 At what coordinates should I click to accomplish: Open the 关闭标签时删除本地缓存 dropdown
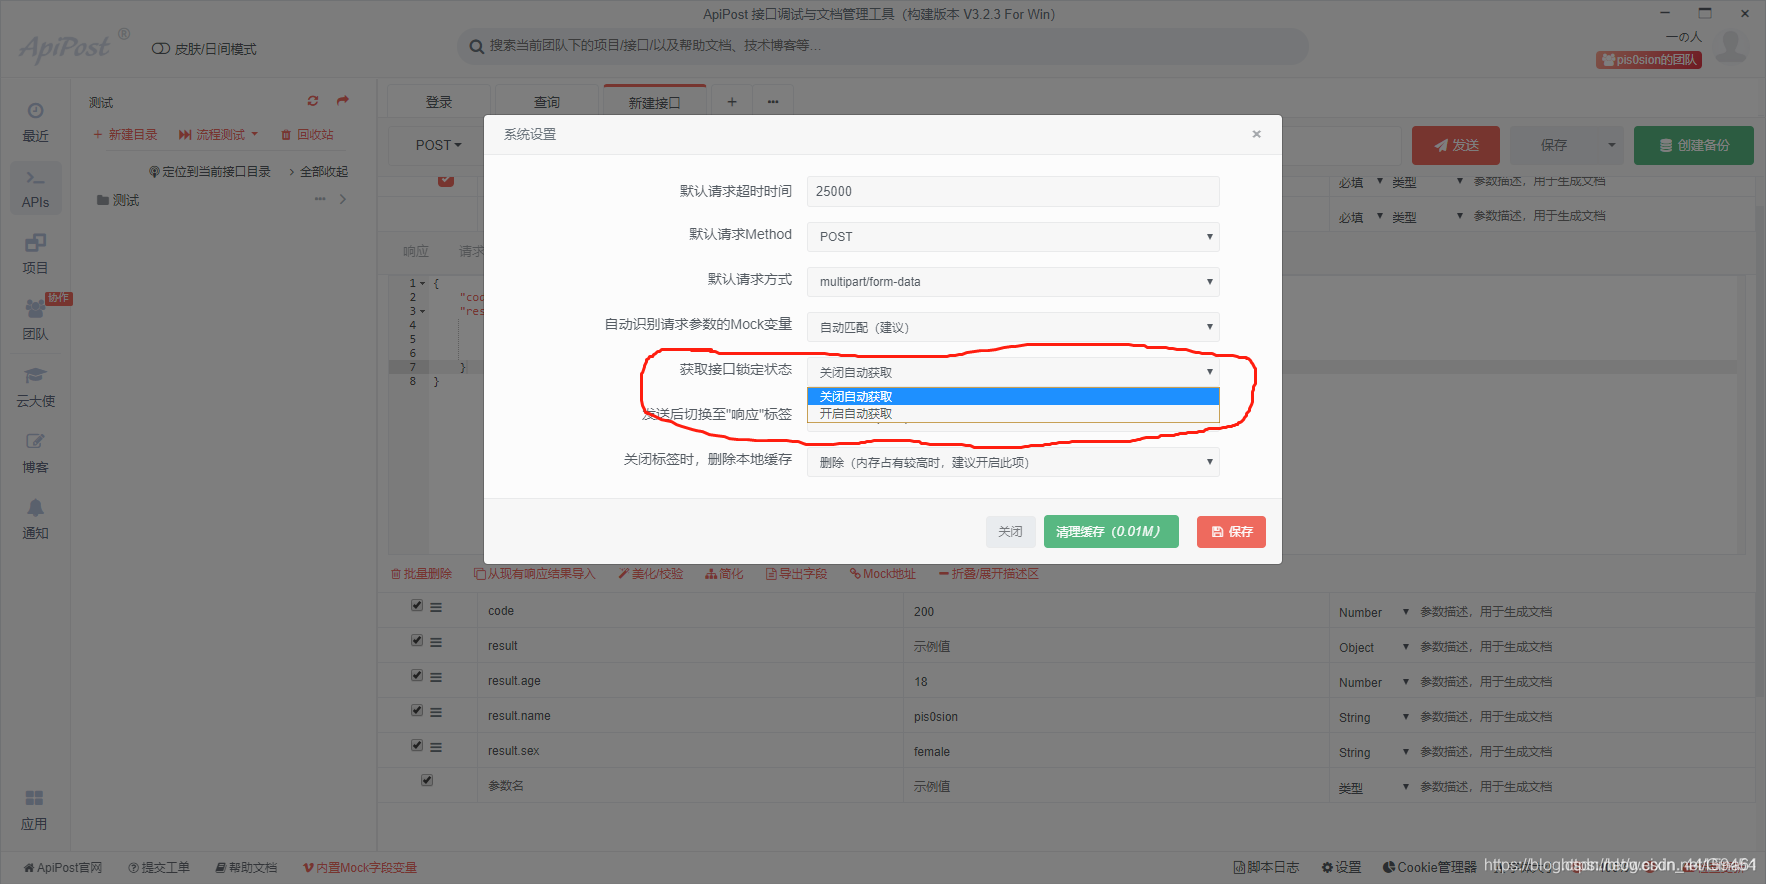coord(1013,462)
